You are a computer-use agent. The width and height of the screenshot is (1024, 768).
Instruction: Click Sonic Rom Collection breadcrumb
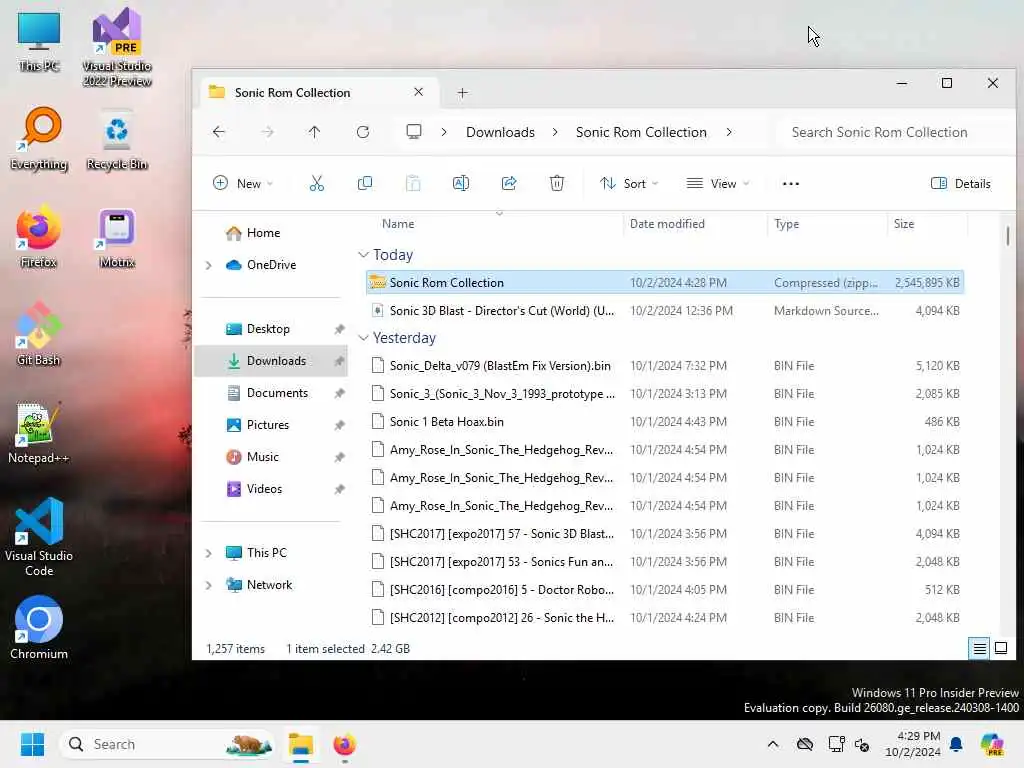tap(641, 132)
